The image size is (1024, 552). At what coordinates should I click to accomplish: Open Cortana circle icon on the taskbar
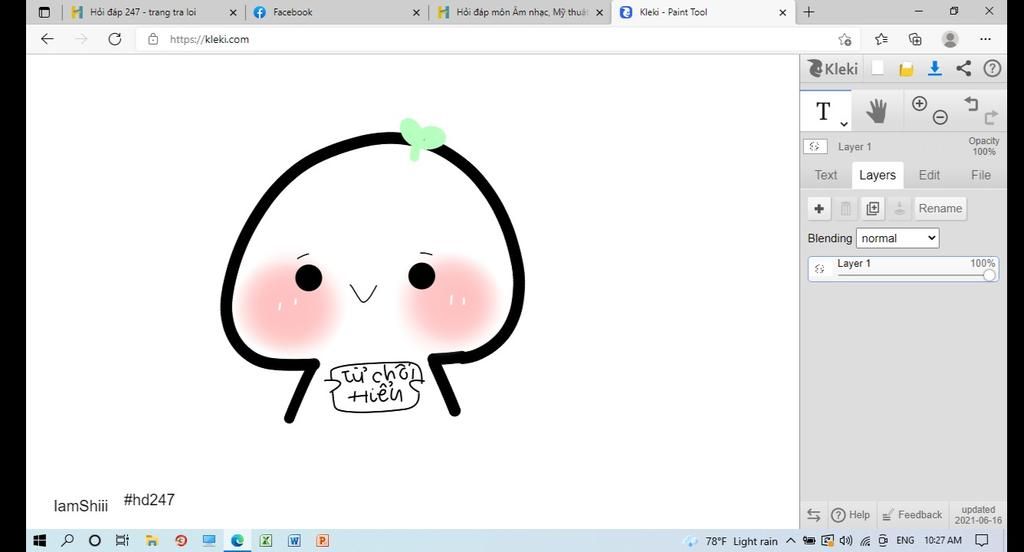[95, 540]
